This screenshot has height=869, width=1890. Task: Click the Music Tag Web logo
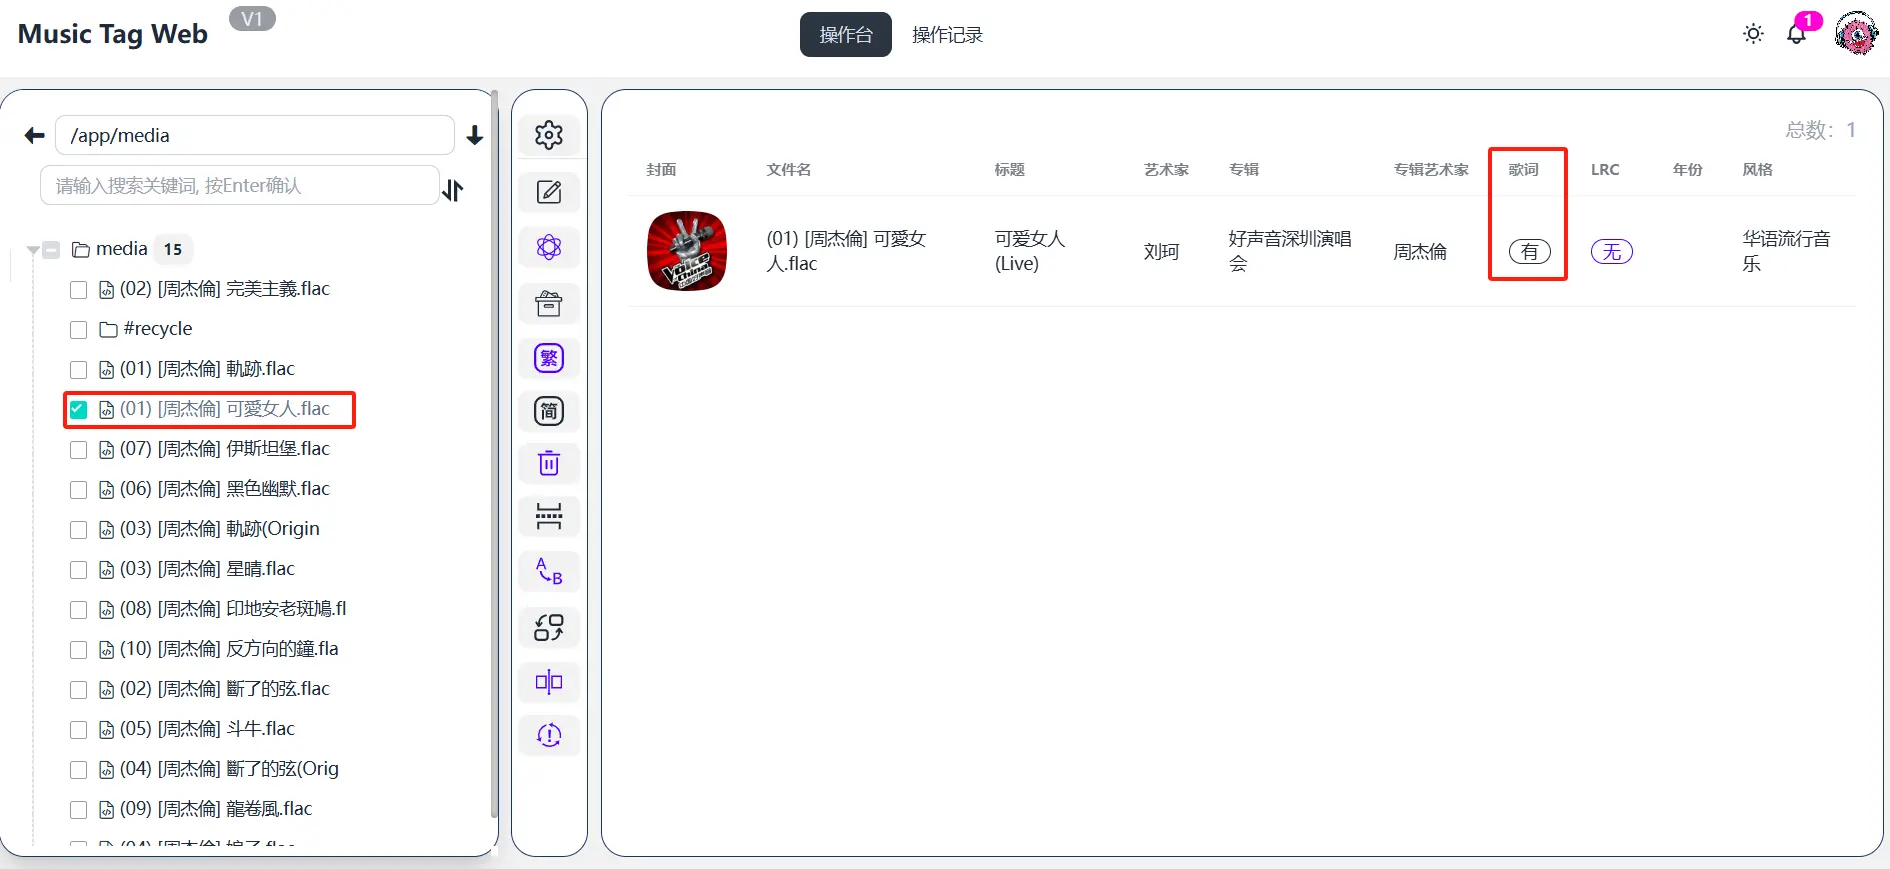point(113,34)
